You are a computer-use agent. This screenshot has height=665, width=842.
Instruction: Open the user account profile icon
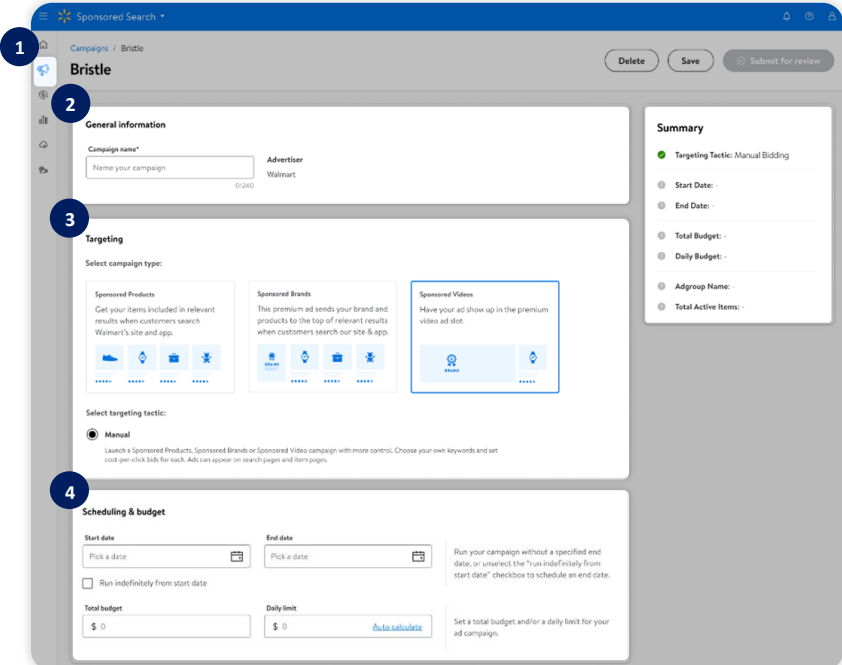[x=832, y=16]
